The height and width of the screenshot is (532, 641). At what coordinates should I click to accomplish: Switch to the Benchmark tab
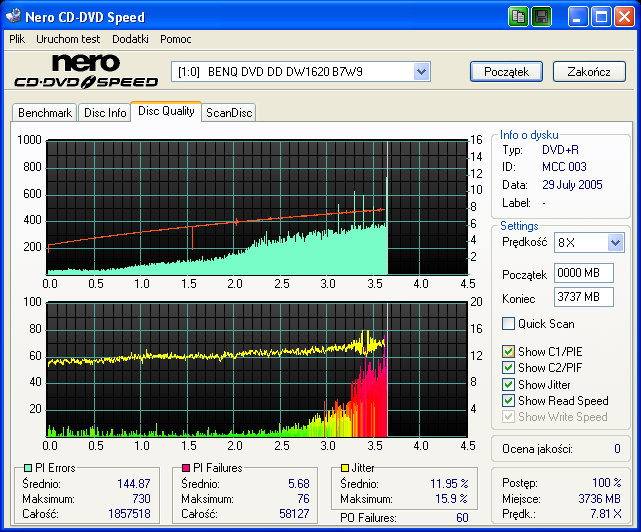[45, 113]
